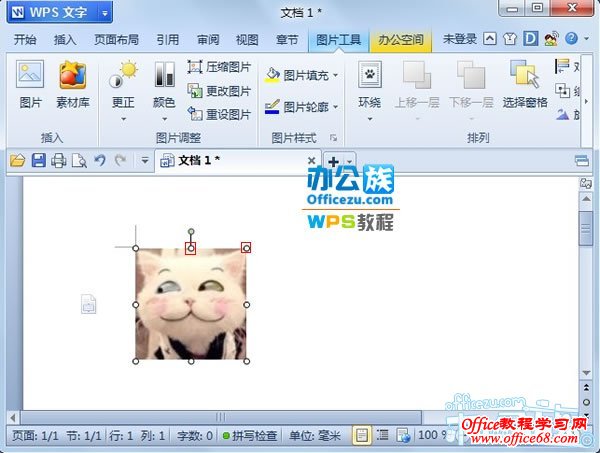
Task: Click the help question mark icon
Action: click(x=571, y=38)
